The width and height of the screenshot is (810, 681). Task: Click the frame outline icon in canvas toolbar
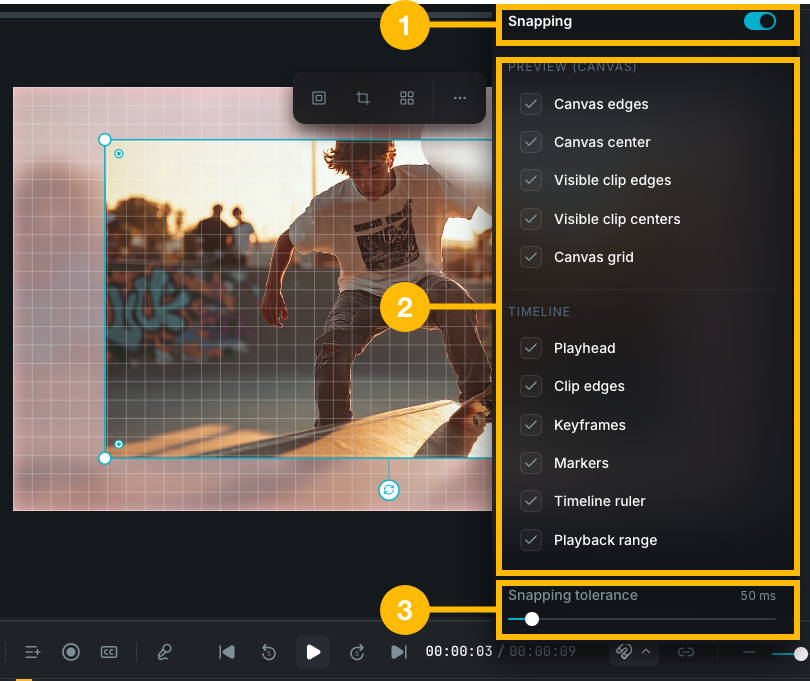(x=319, y=98)
